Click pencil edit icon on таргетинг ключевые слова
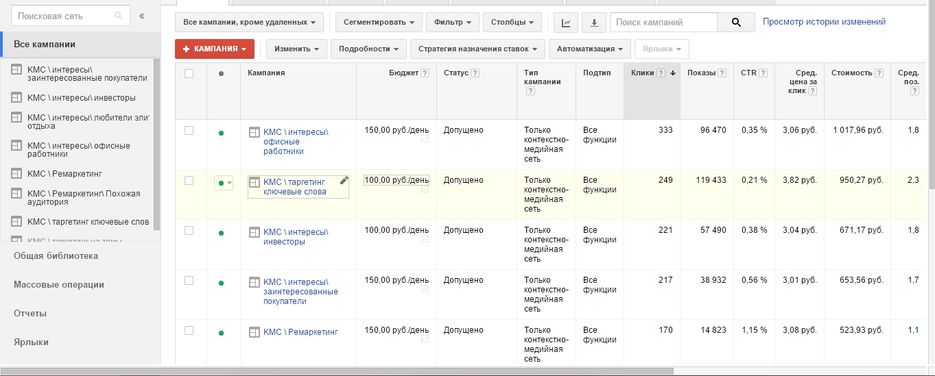 (x=343, y=181)
